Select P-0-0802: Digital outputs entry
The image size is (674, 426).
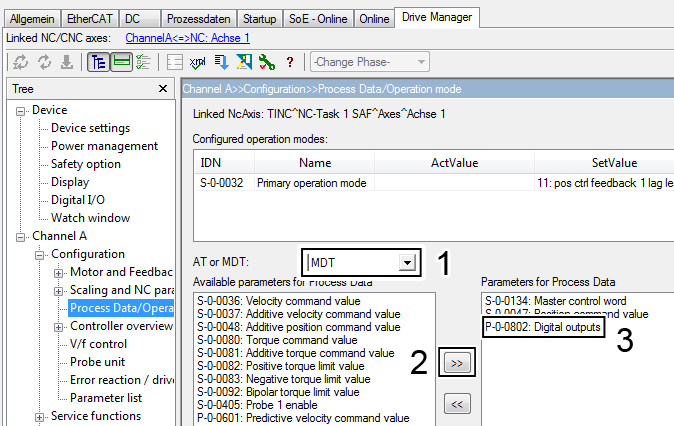[542, 327]
